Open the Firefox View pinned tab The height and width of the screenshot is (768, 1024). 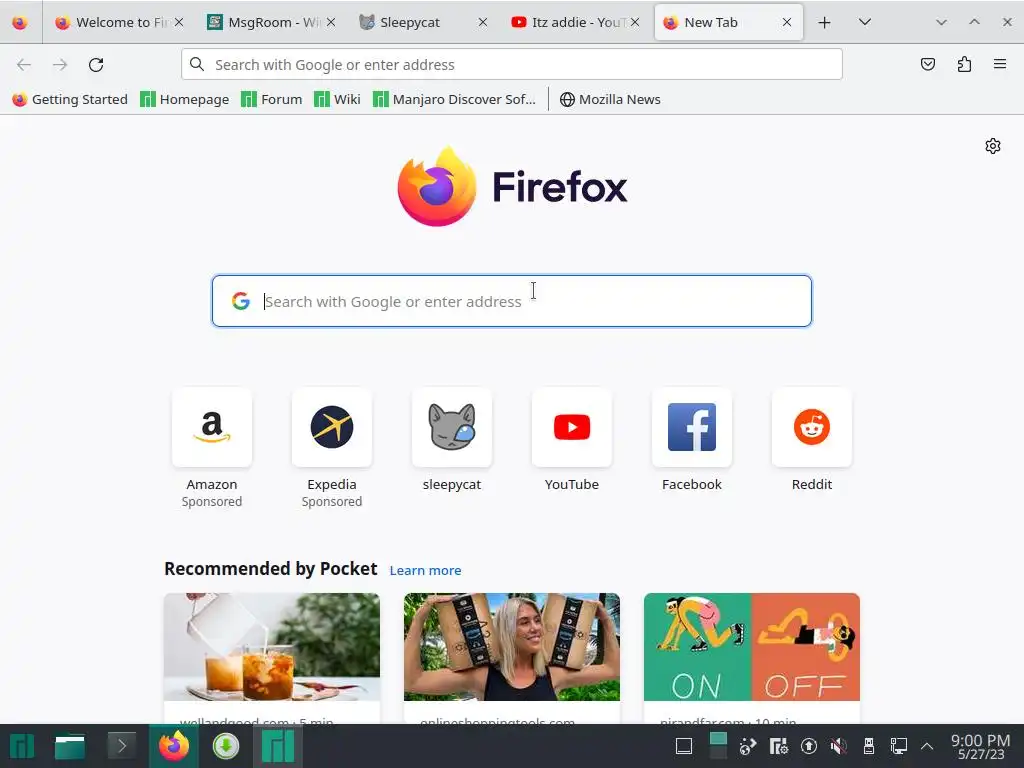tap(20, 22)
